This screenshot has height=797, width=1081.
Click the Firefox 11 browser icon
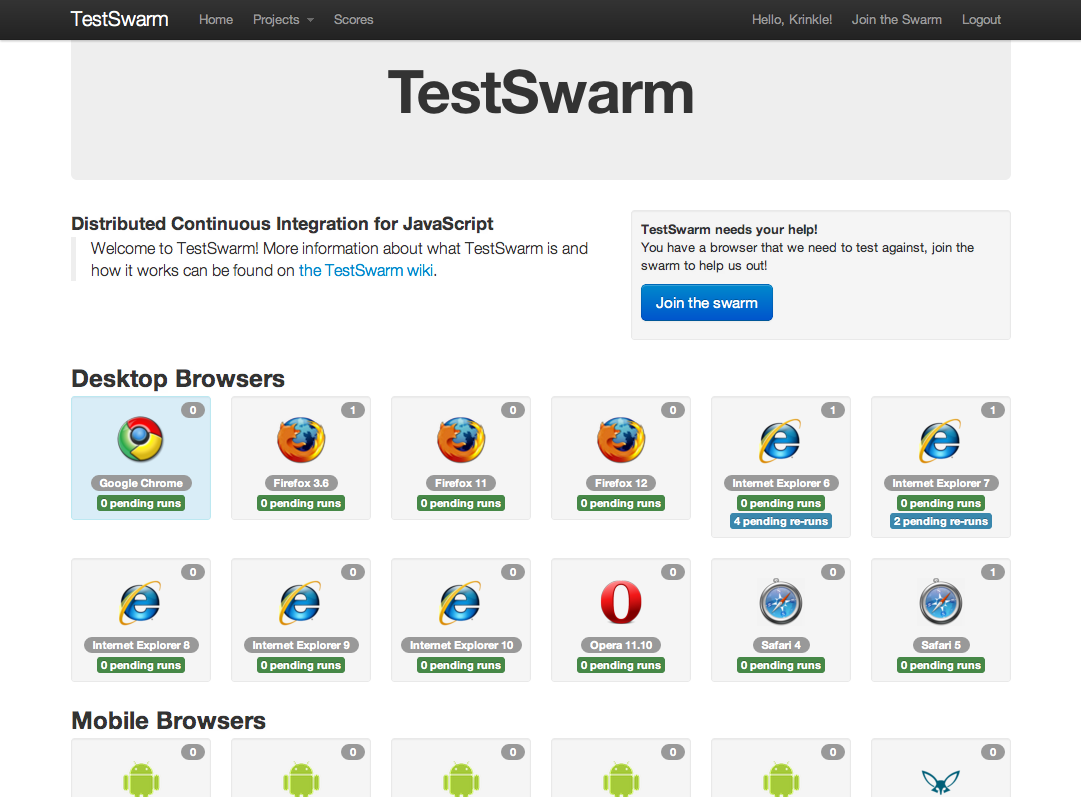tap(461, 439)
